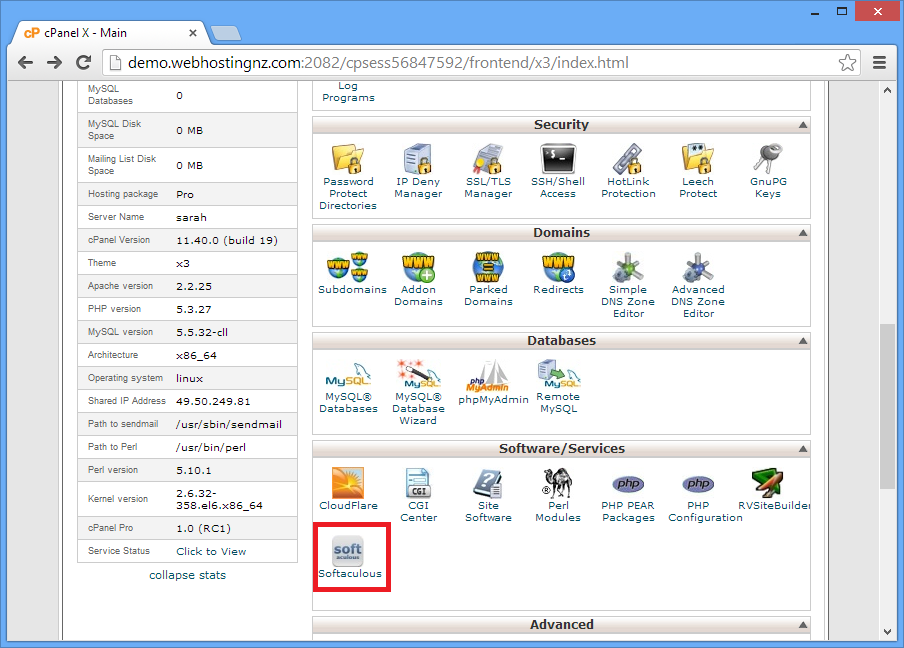
Task: View service status via Click to View
Action: tap(211, 551)
